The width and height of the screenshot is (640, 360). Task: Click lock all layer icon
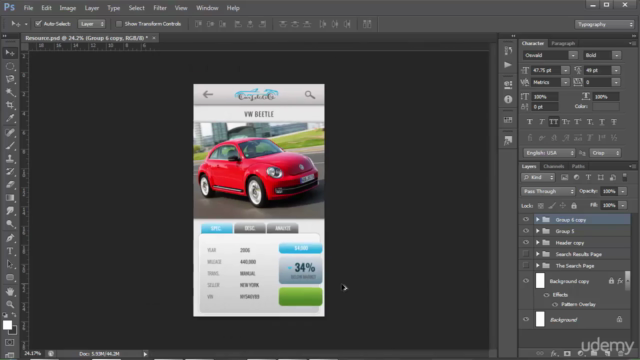coord(574,206)
